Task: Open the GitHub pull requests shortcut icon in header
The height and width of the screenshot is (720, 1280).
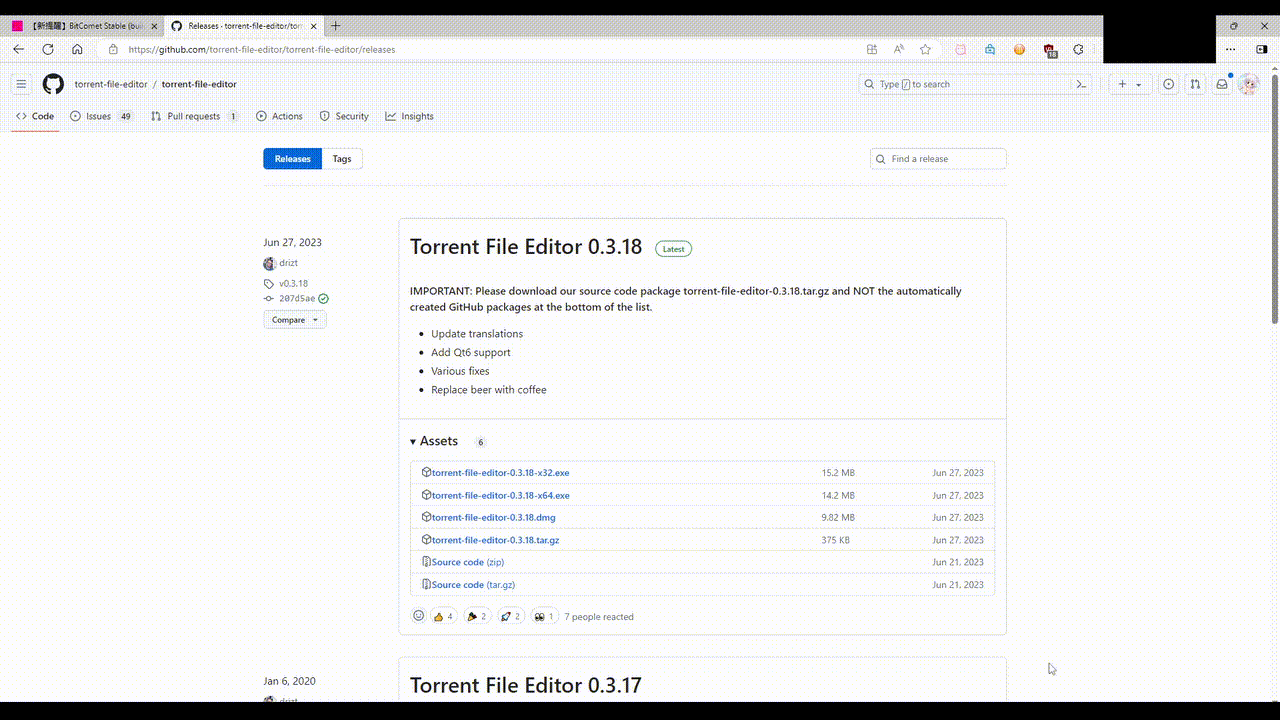Action: pos(1195,84)
